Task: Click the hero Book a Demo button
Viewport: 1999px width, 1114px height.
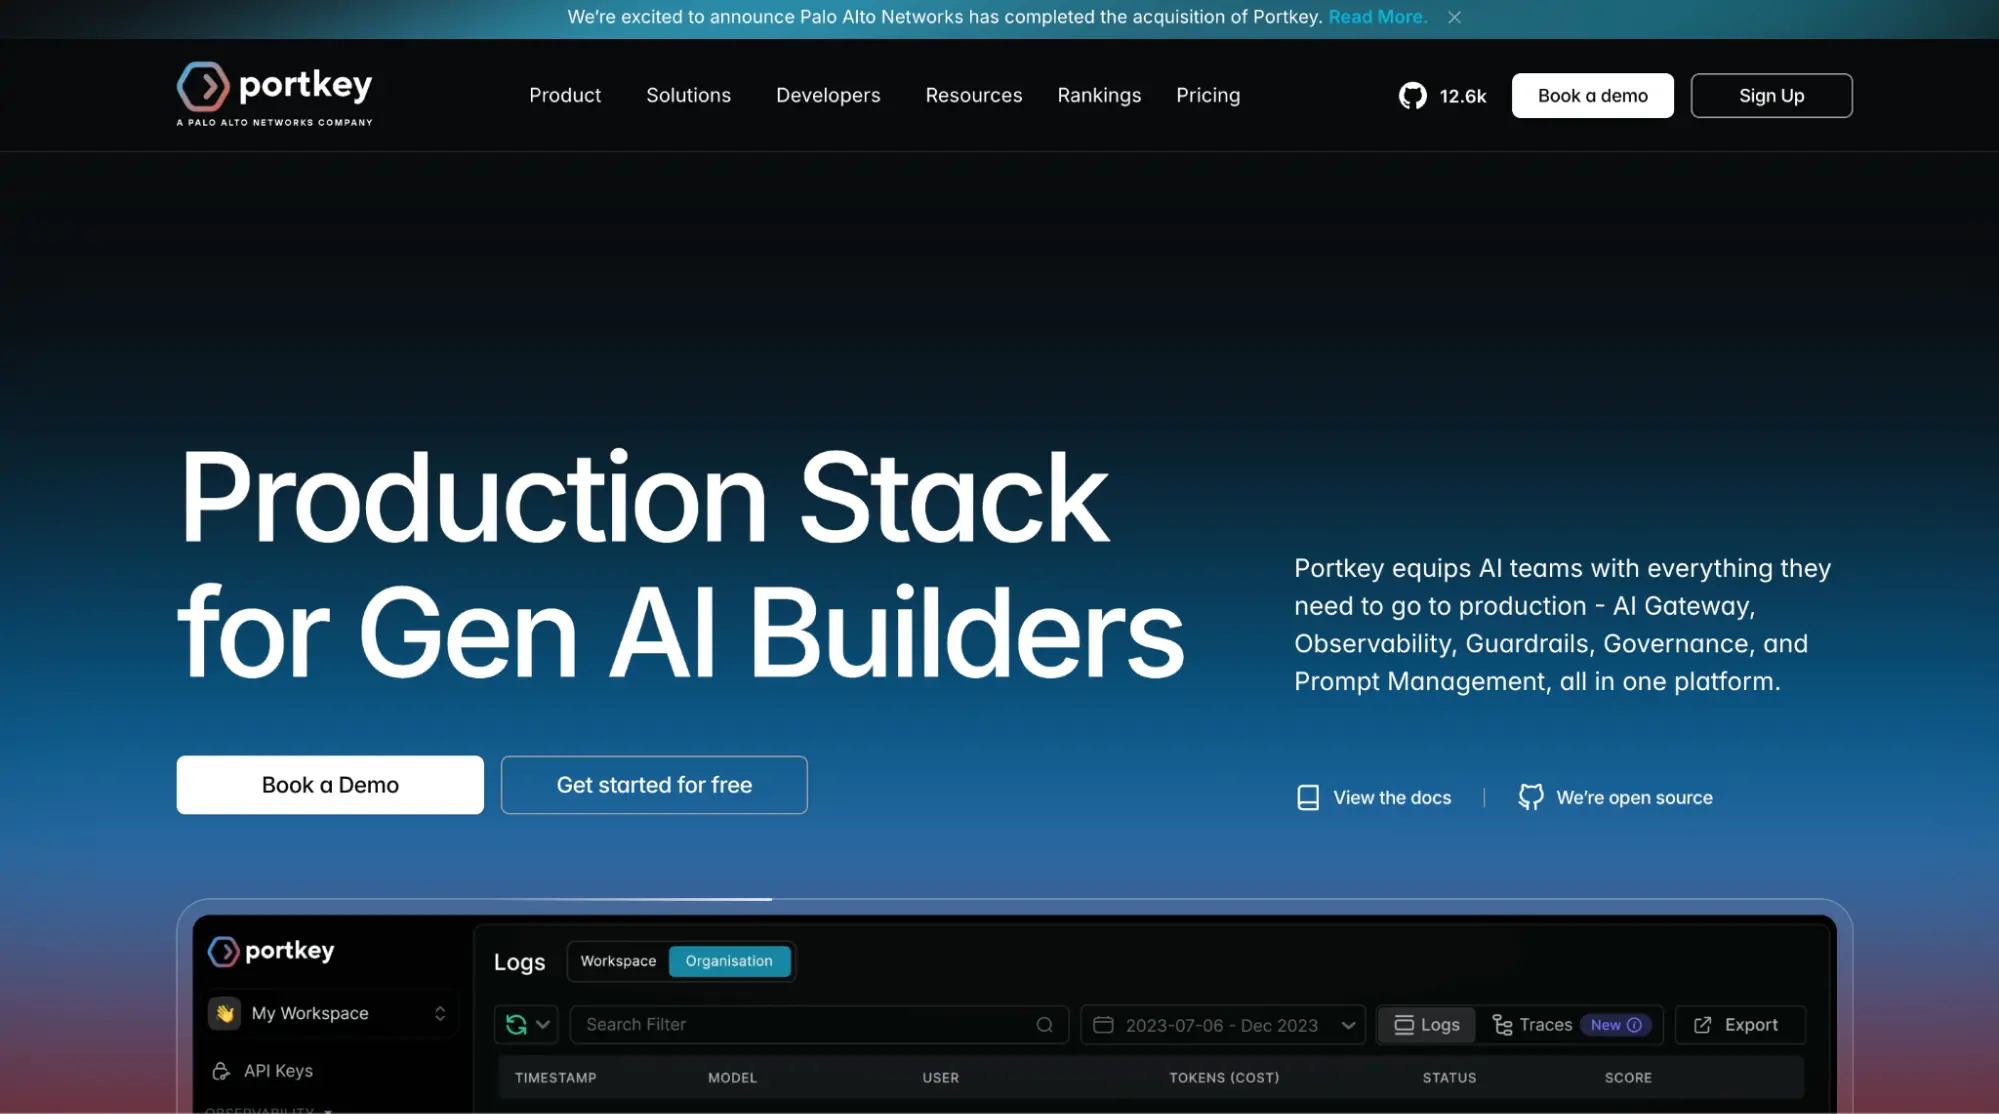Action: (330, 785)
